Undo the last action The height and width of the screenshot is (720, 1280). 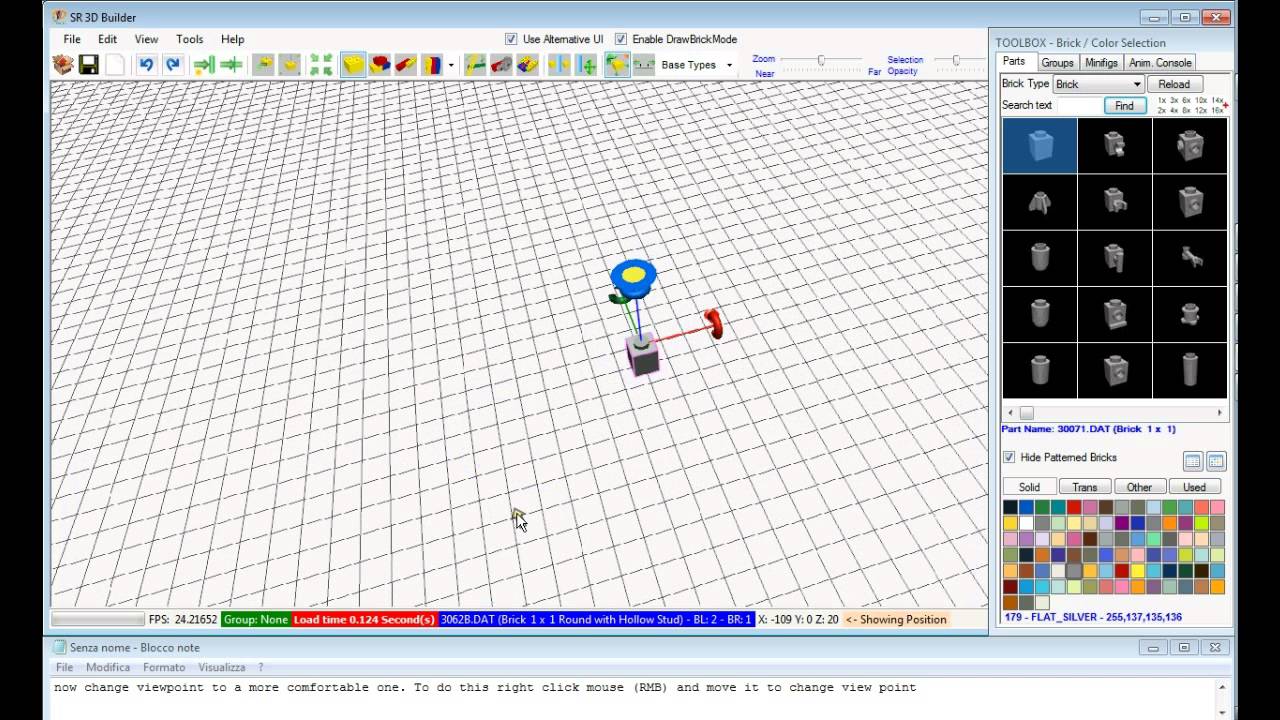[x=146, y=65]
